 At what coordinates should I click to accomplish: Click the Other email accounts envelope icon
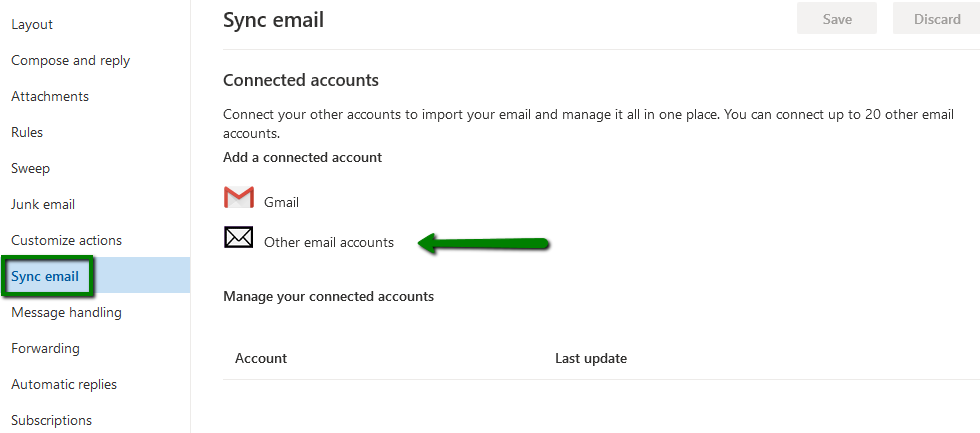(x=239, y=237)
